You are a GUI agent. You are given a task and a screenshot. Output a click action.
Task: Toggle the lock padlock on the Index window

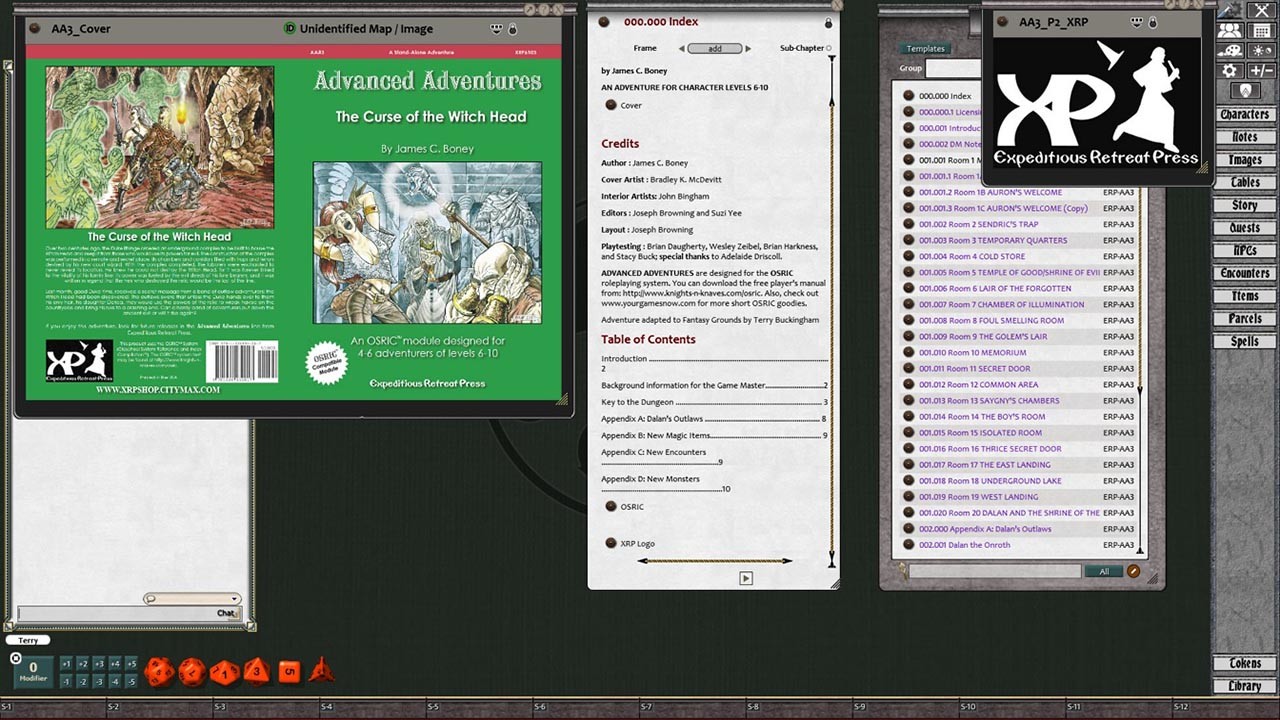[828, 22]
